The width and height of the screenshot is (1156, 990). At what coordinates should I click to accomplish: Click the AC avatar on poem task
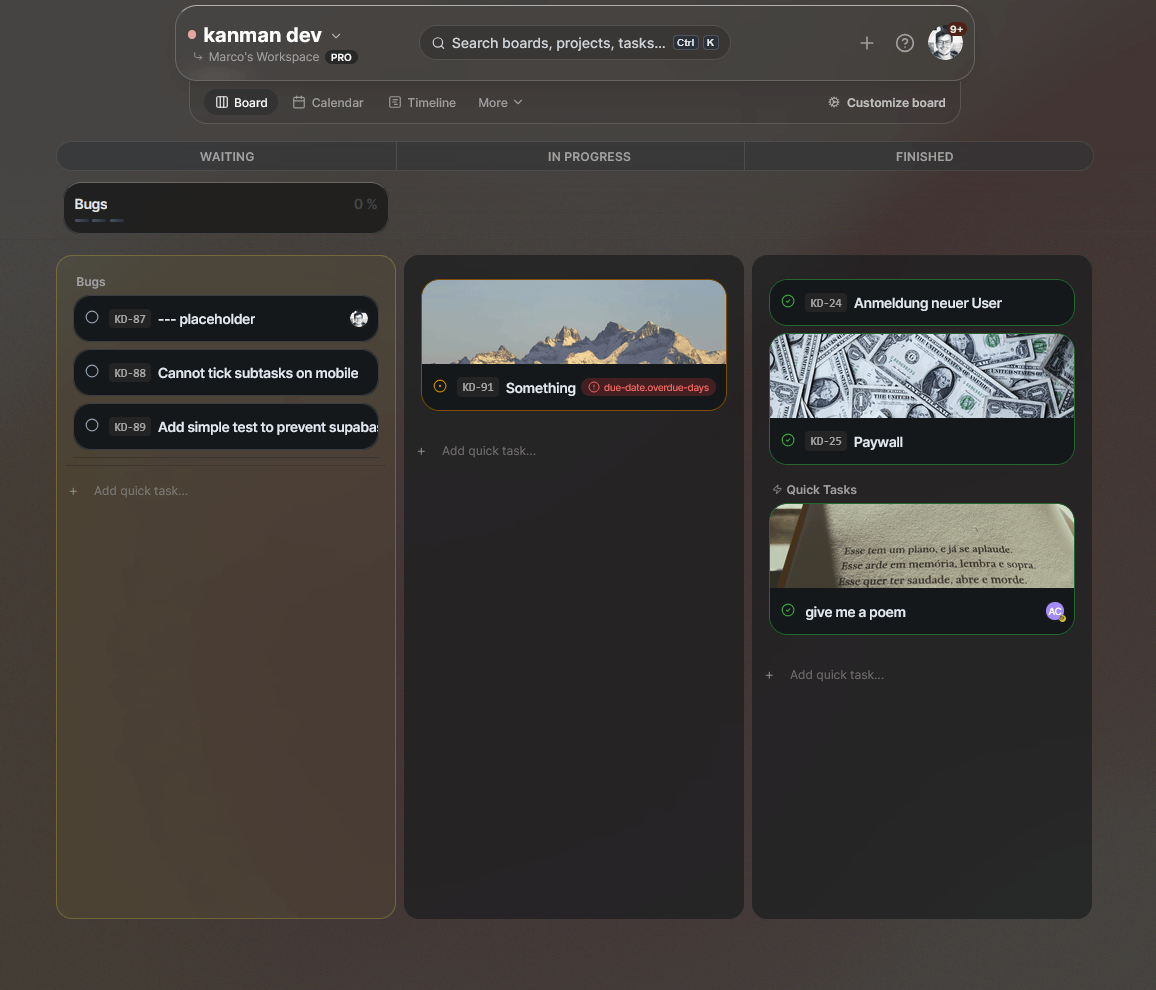pos(1054,611)
